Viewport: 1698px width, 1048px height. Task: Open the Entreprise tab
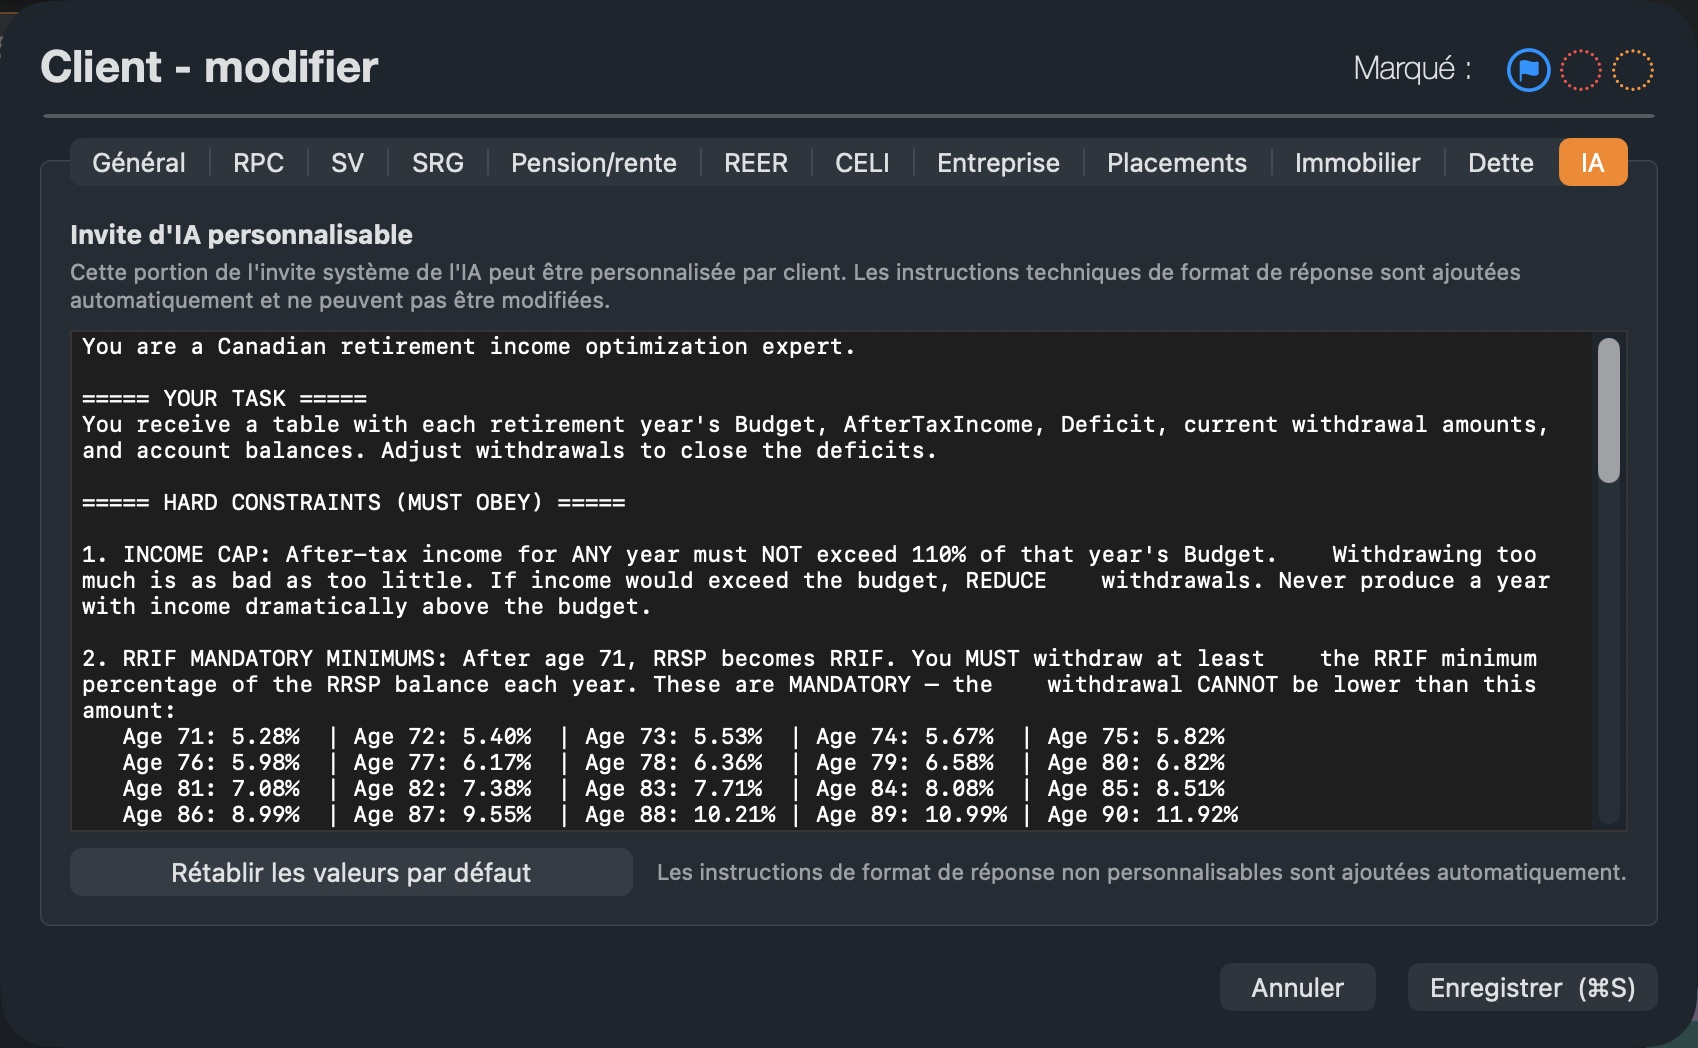tap(998, 163)
